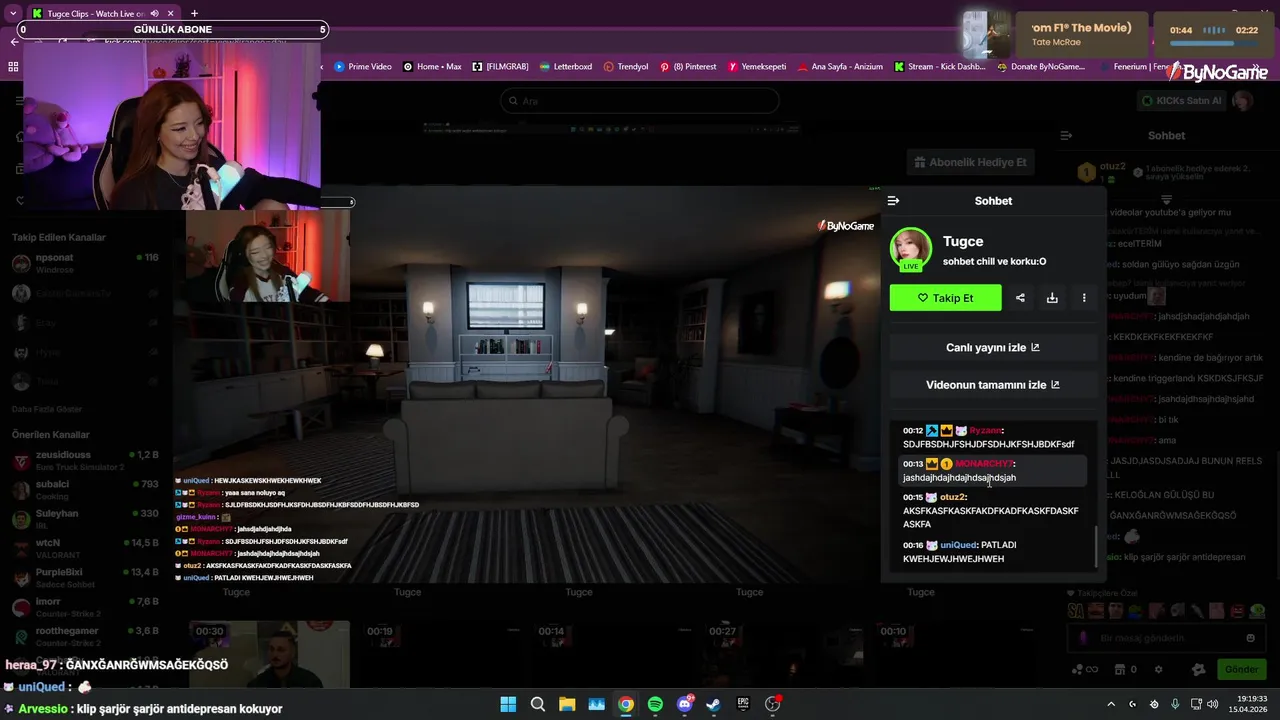Screen dimensions: 1280x720
Task: Open Yemeksepeti bookmark
Action: [757, 67]
